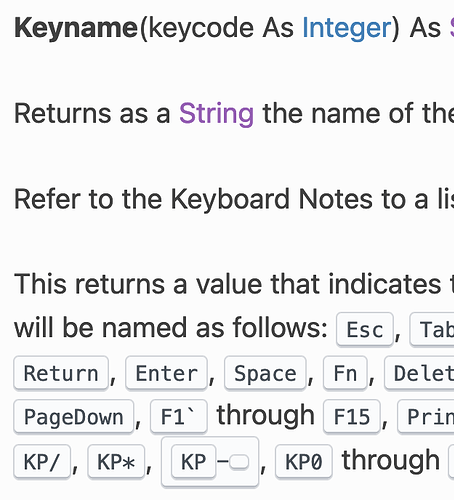The height and width of the screenshot is (500, 454).
Task: Select the Print key label after F15
Action: point(426,417)
